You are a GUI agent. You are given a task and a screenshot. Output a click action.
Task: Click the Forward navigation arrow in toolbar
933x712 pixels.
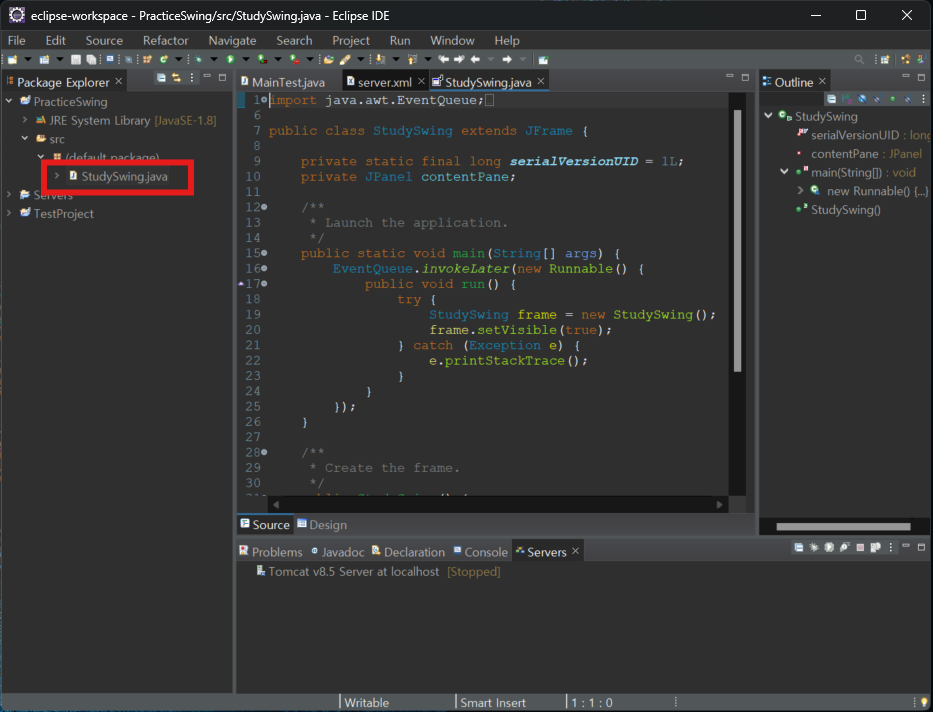click(x=507, y=59)
